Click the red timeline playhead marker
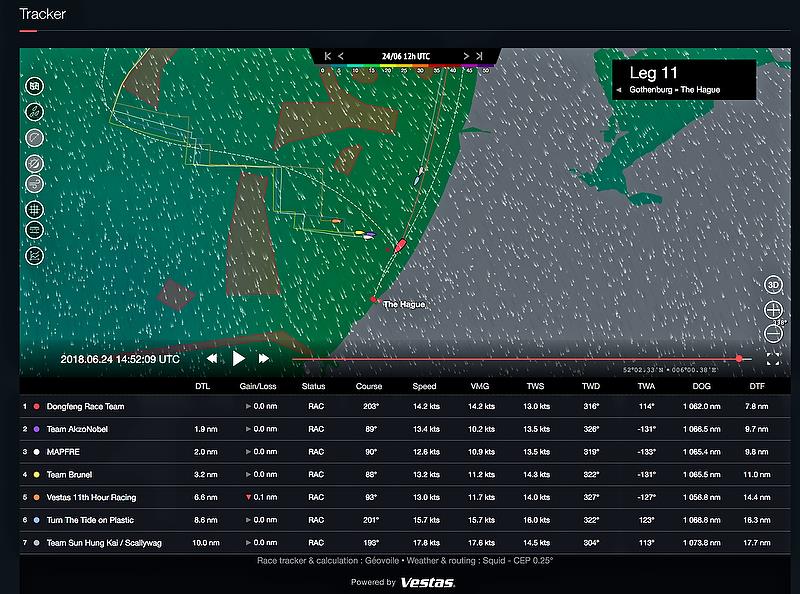The image size is (800, 594). [739, 358]
